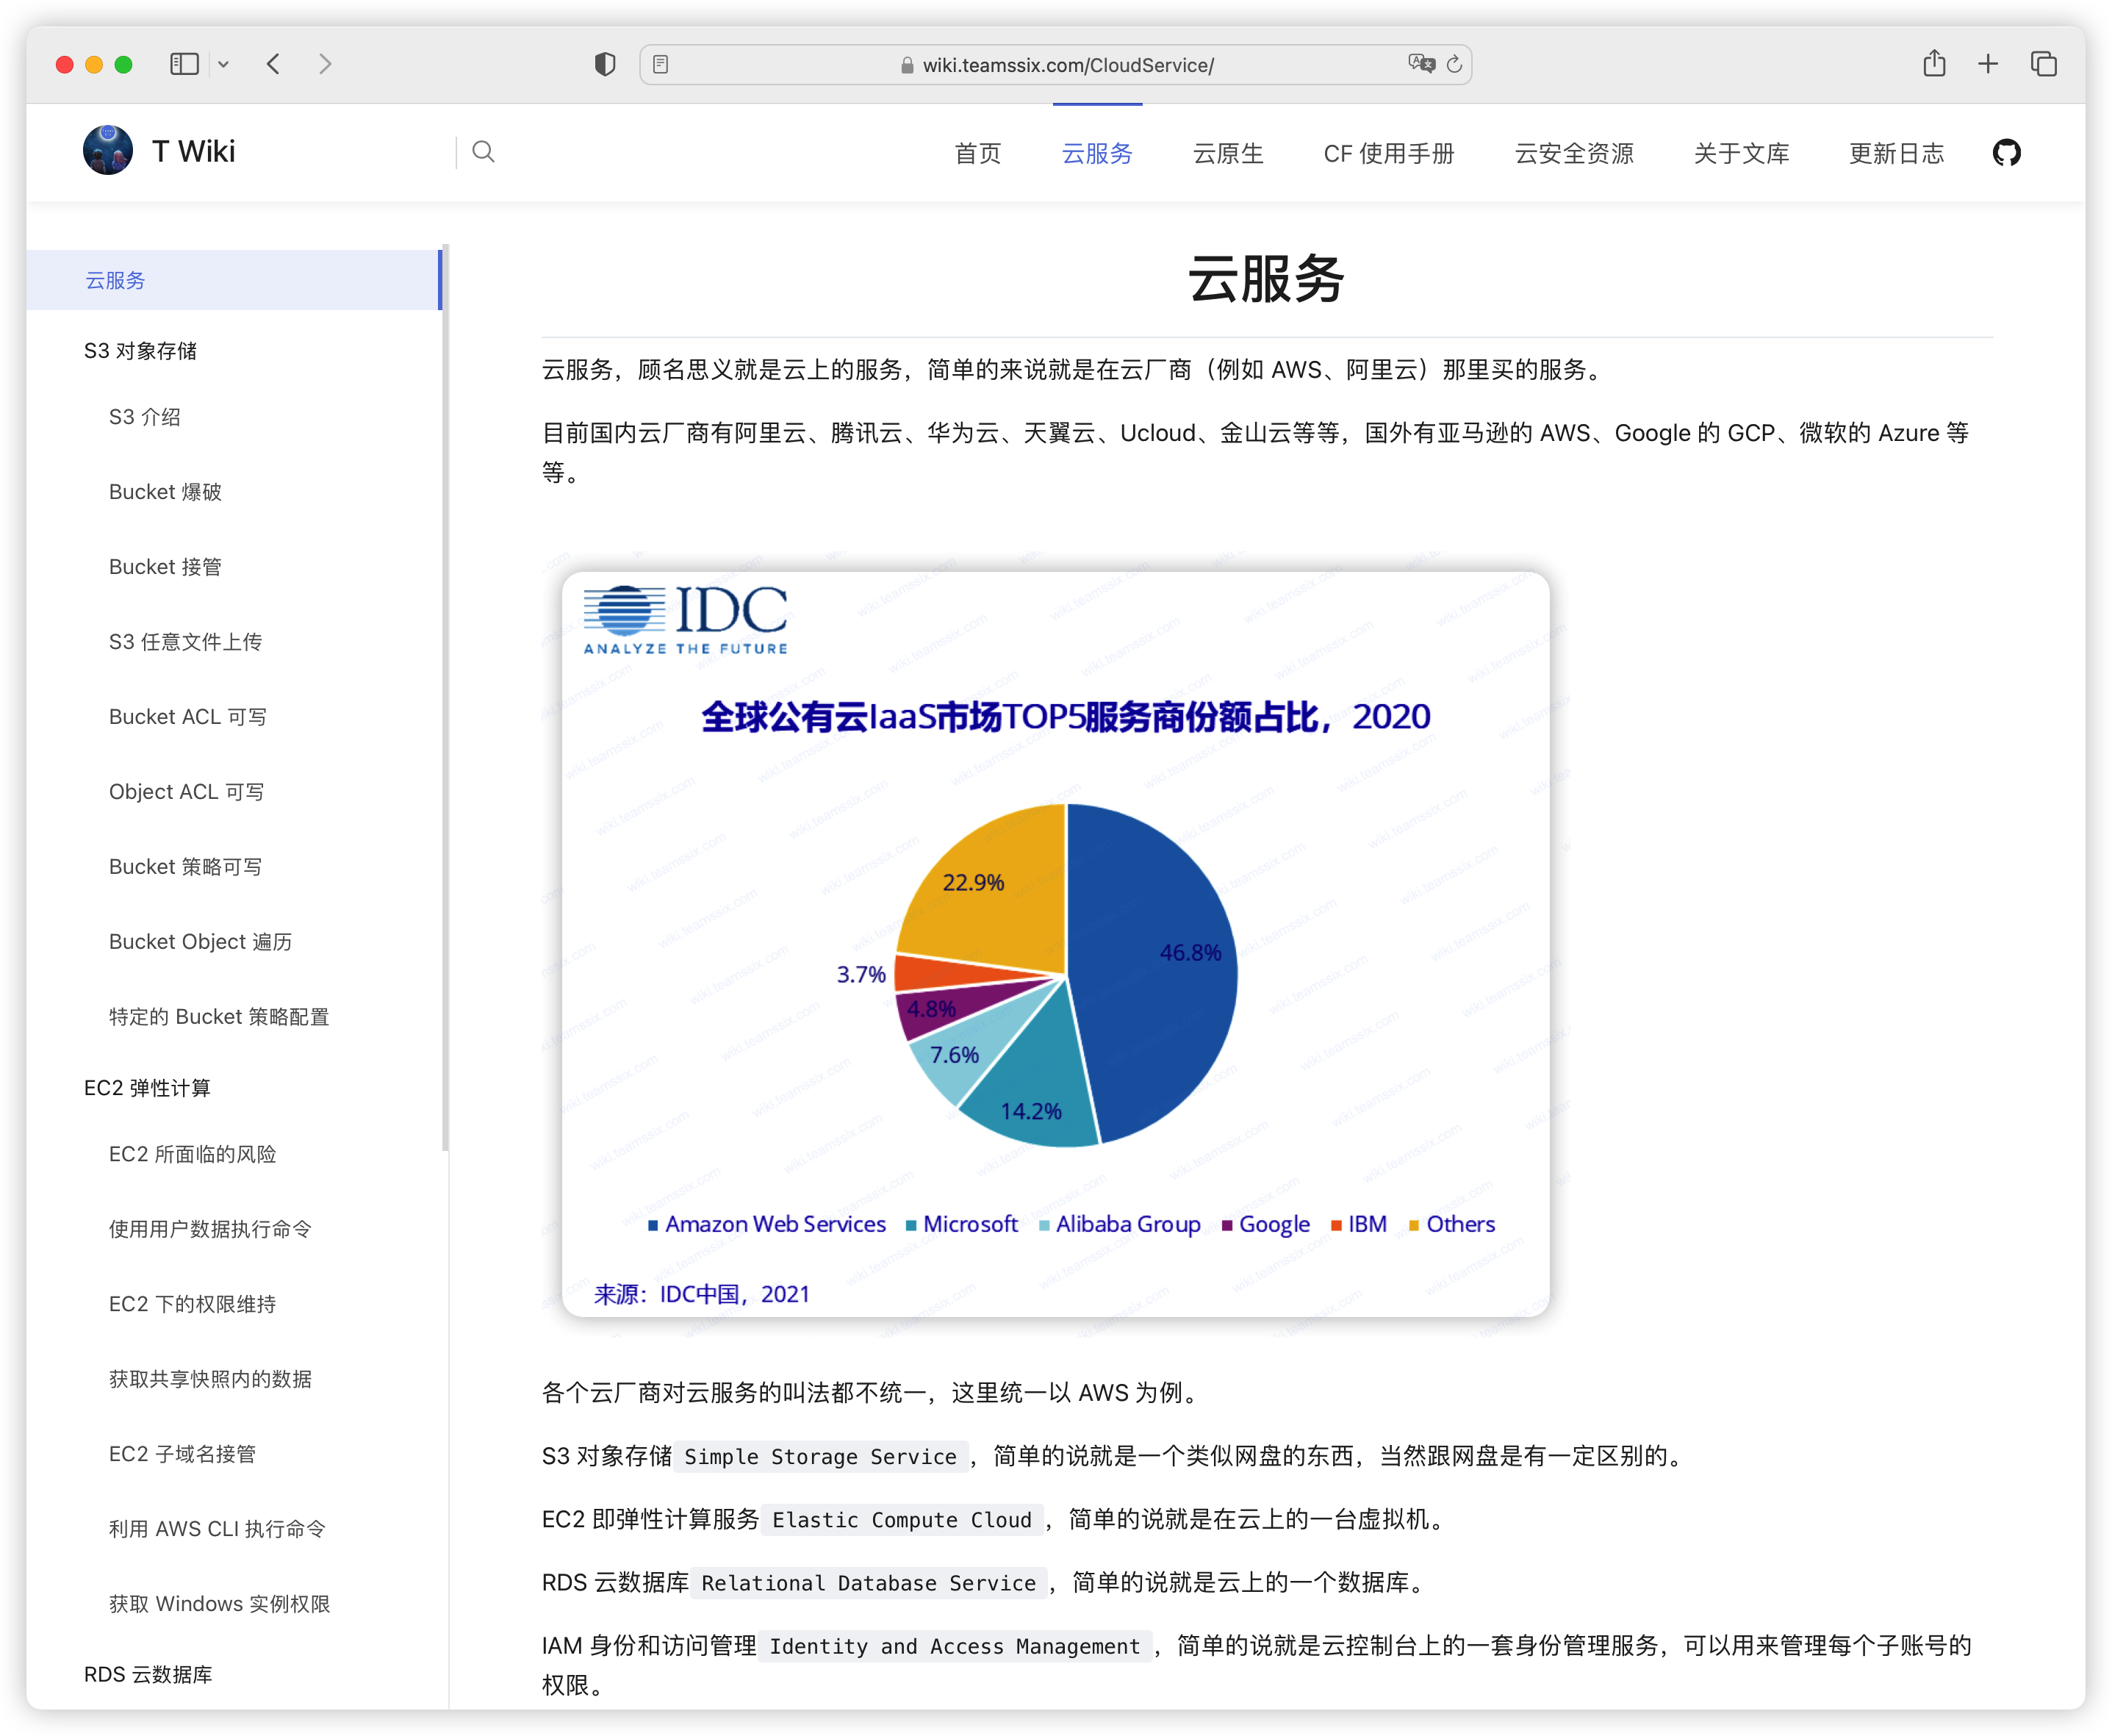Open the Share sheet icon
Viewport: 2112px width, 1736px height.
click(x=1934, y=65)
